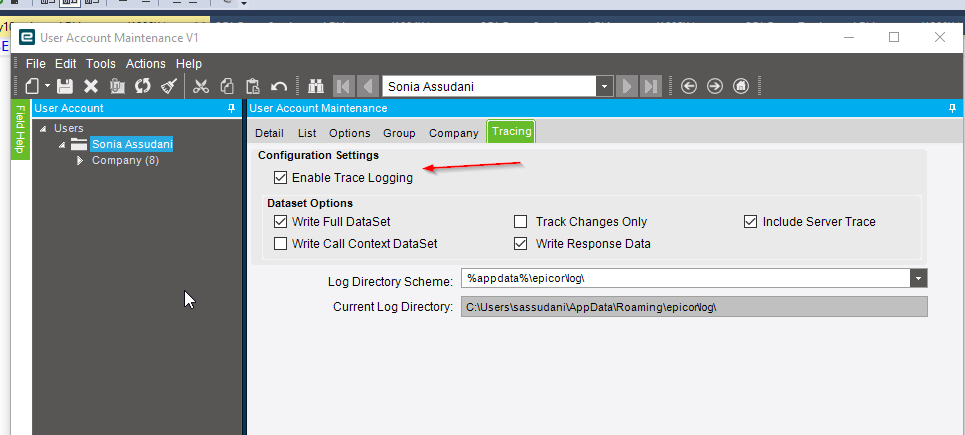965x435 pixels.
Task: Click the Cut scissors icon
Action: (201, 86)
